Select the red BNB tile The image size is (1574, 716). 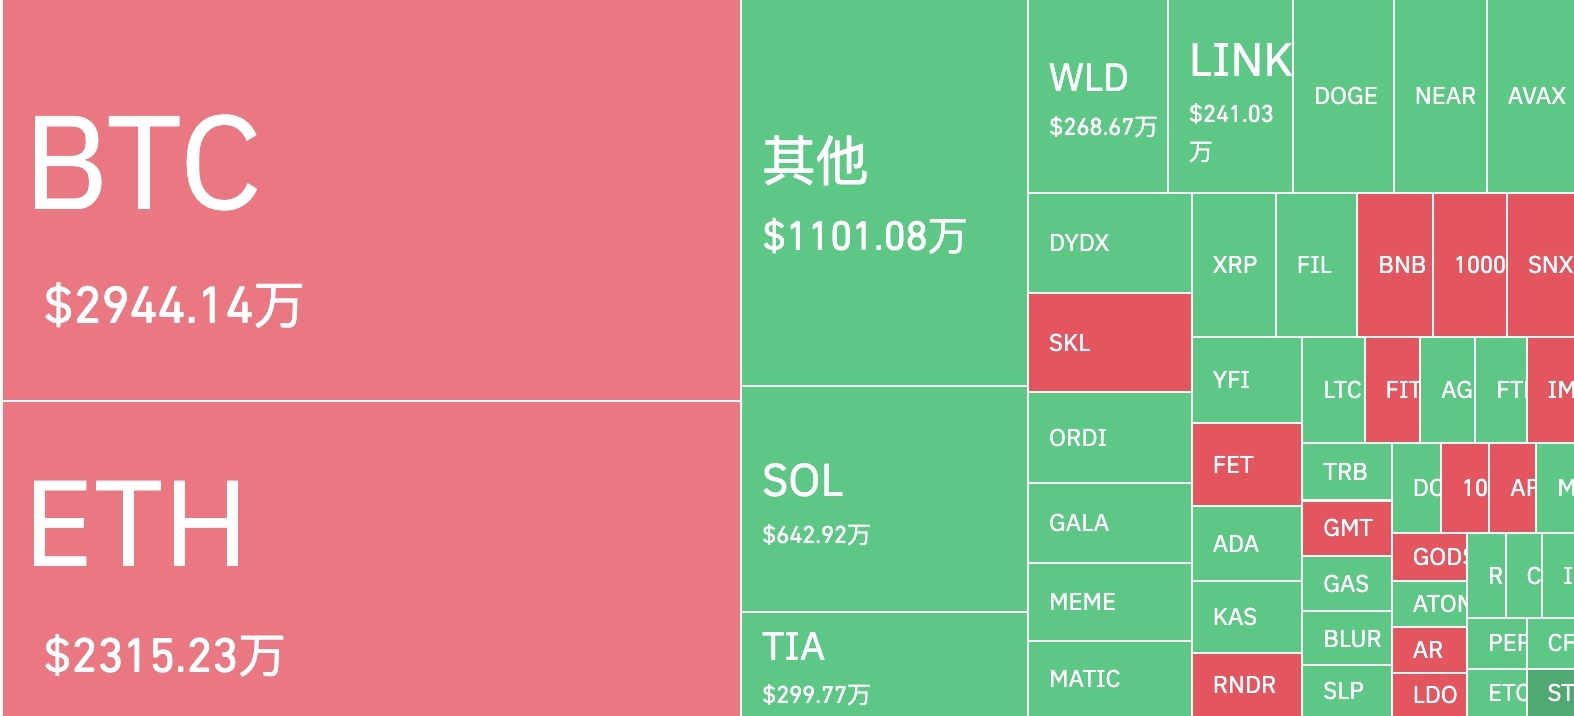1395,265
